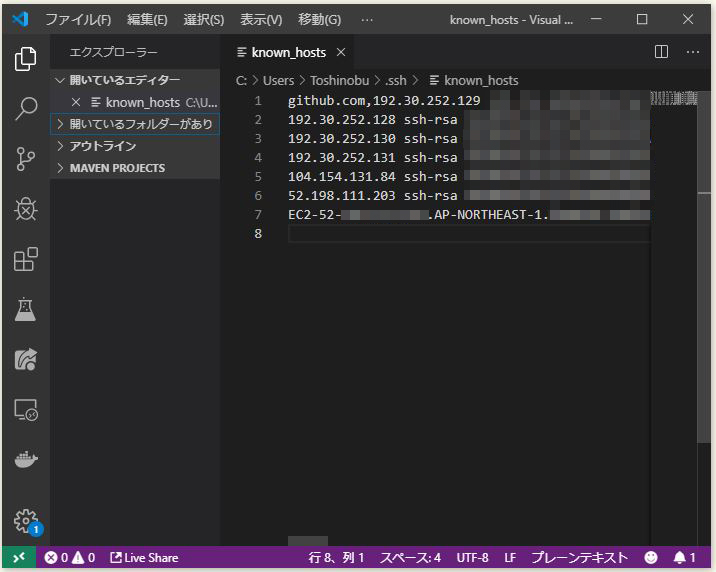716x572 pixels.
Task: Open the File menu
Action: [x=78, y=20]
